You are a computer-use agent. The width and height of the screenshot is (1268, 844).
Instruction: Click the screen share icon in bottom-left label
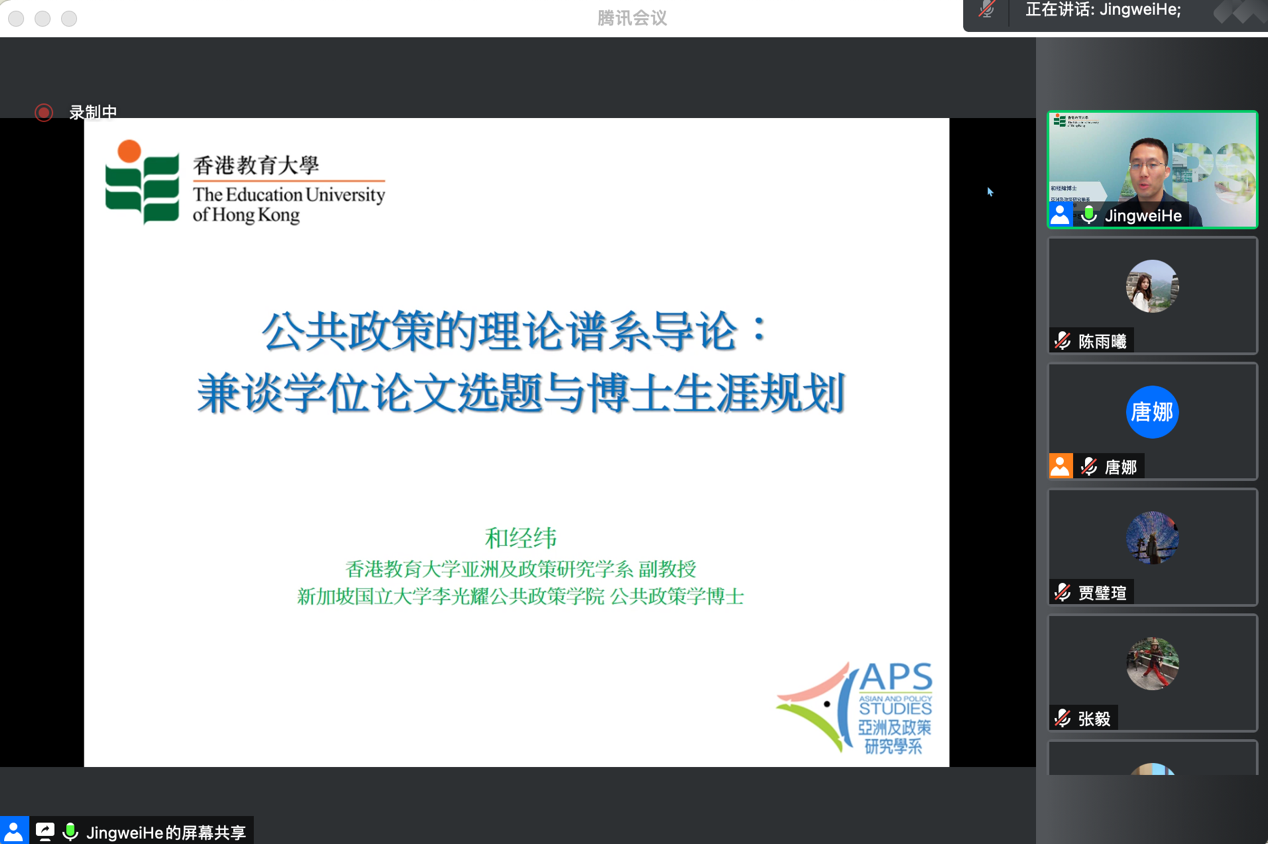(45, 831)
